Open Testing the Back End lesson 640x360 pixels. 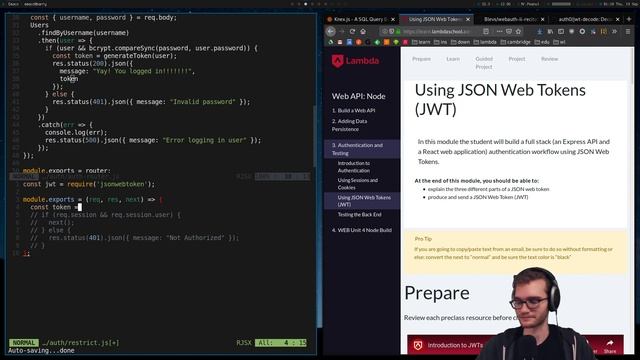[359, 215]
